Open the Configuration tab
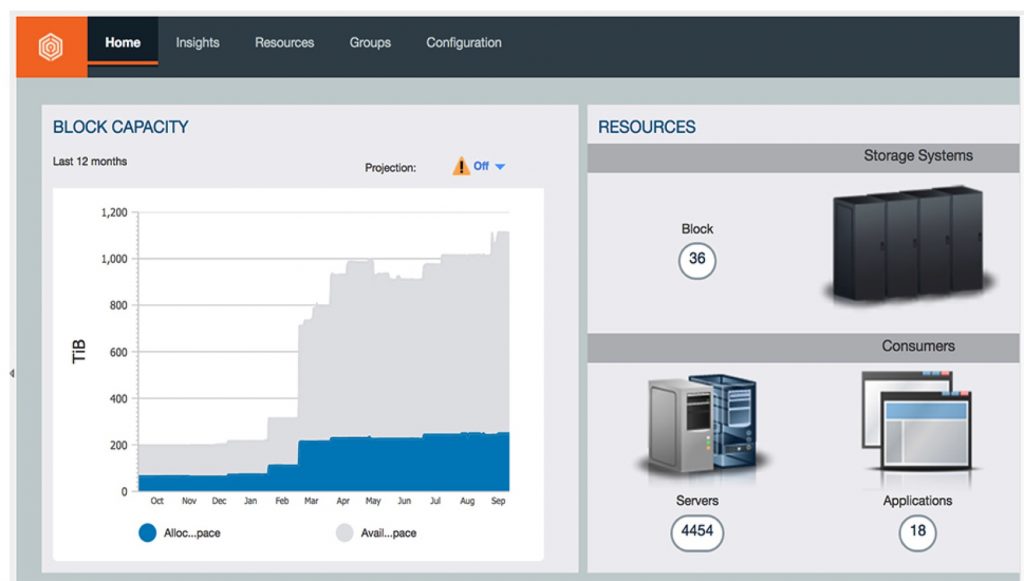1024x581 pixels. tap(464, 42)
